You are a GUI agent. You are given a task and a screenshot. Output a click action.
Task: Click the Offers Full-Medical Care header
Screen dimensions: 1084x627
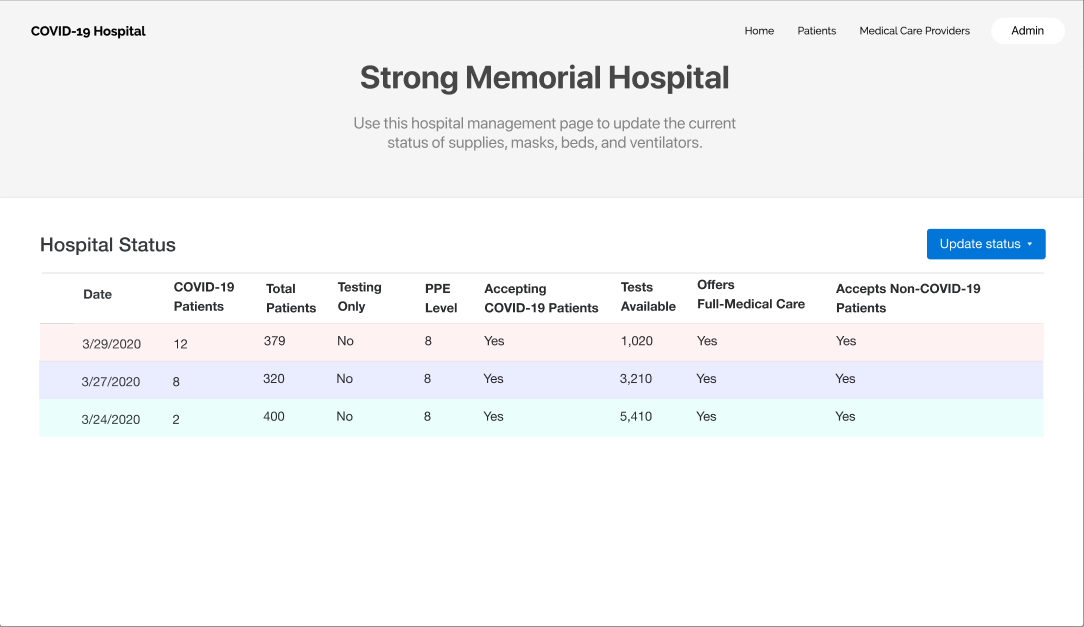coord(751,294)
